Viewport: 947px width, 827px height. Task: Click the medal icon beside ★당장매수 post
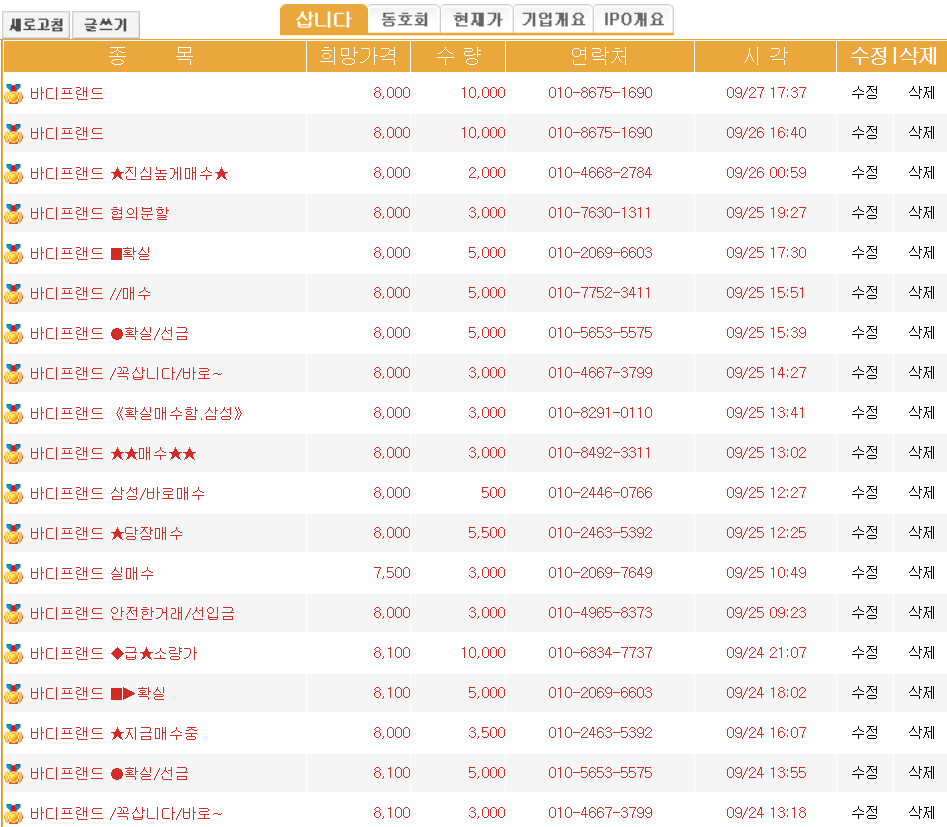(x=13, y=533)
